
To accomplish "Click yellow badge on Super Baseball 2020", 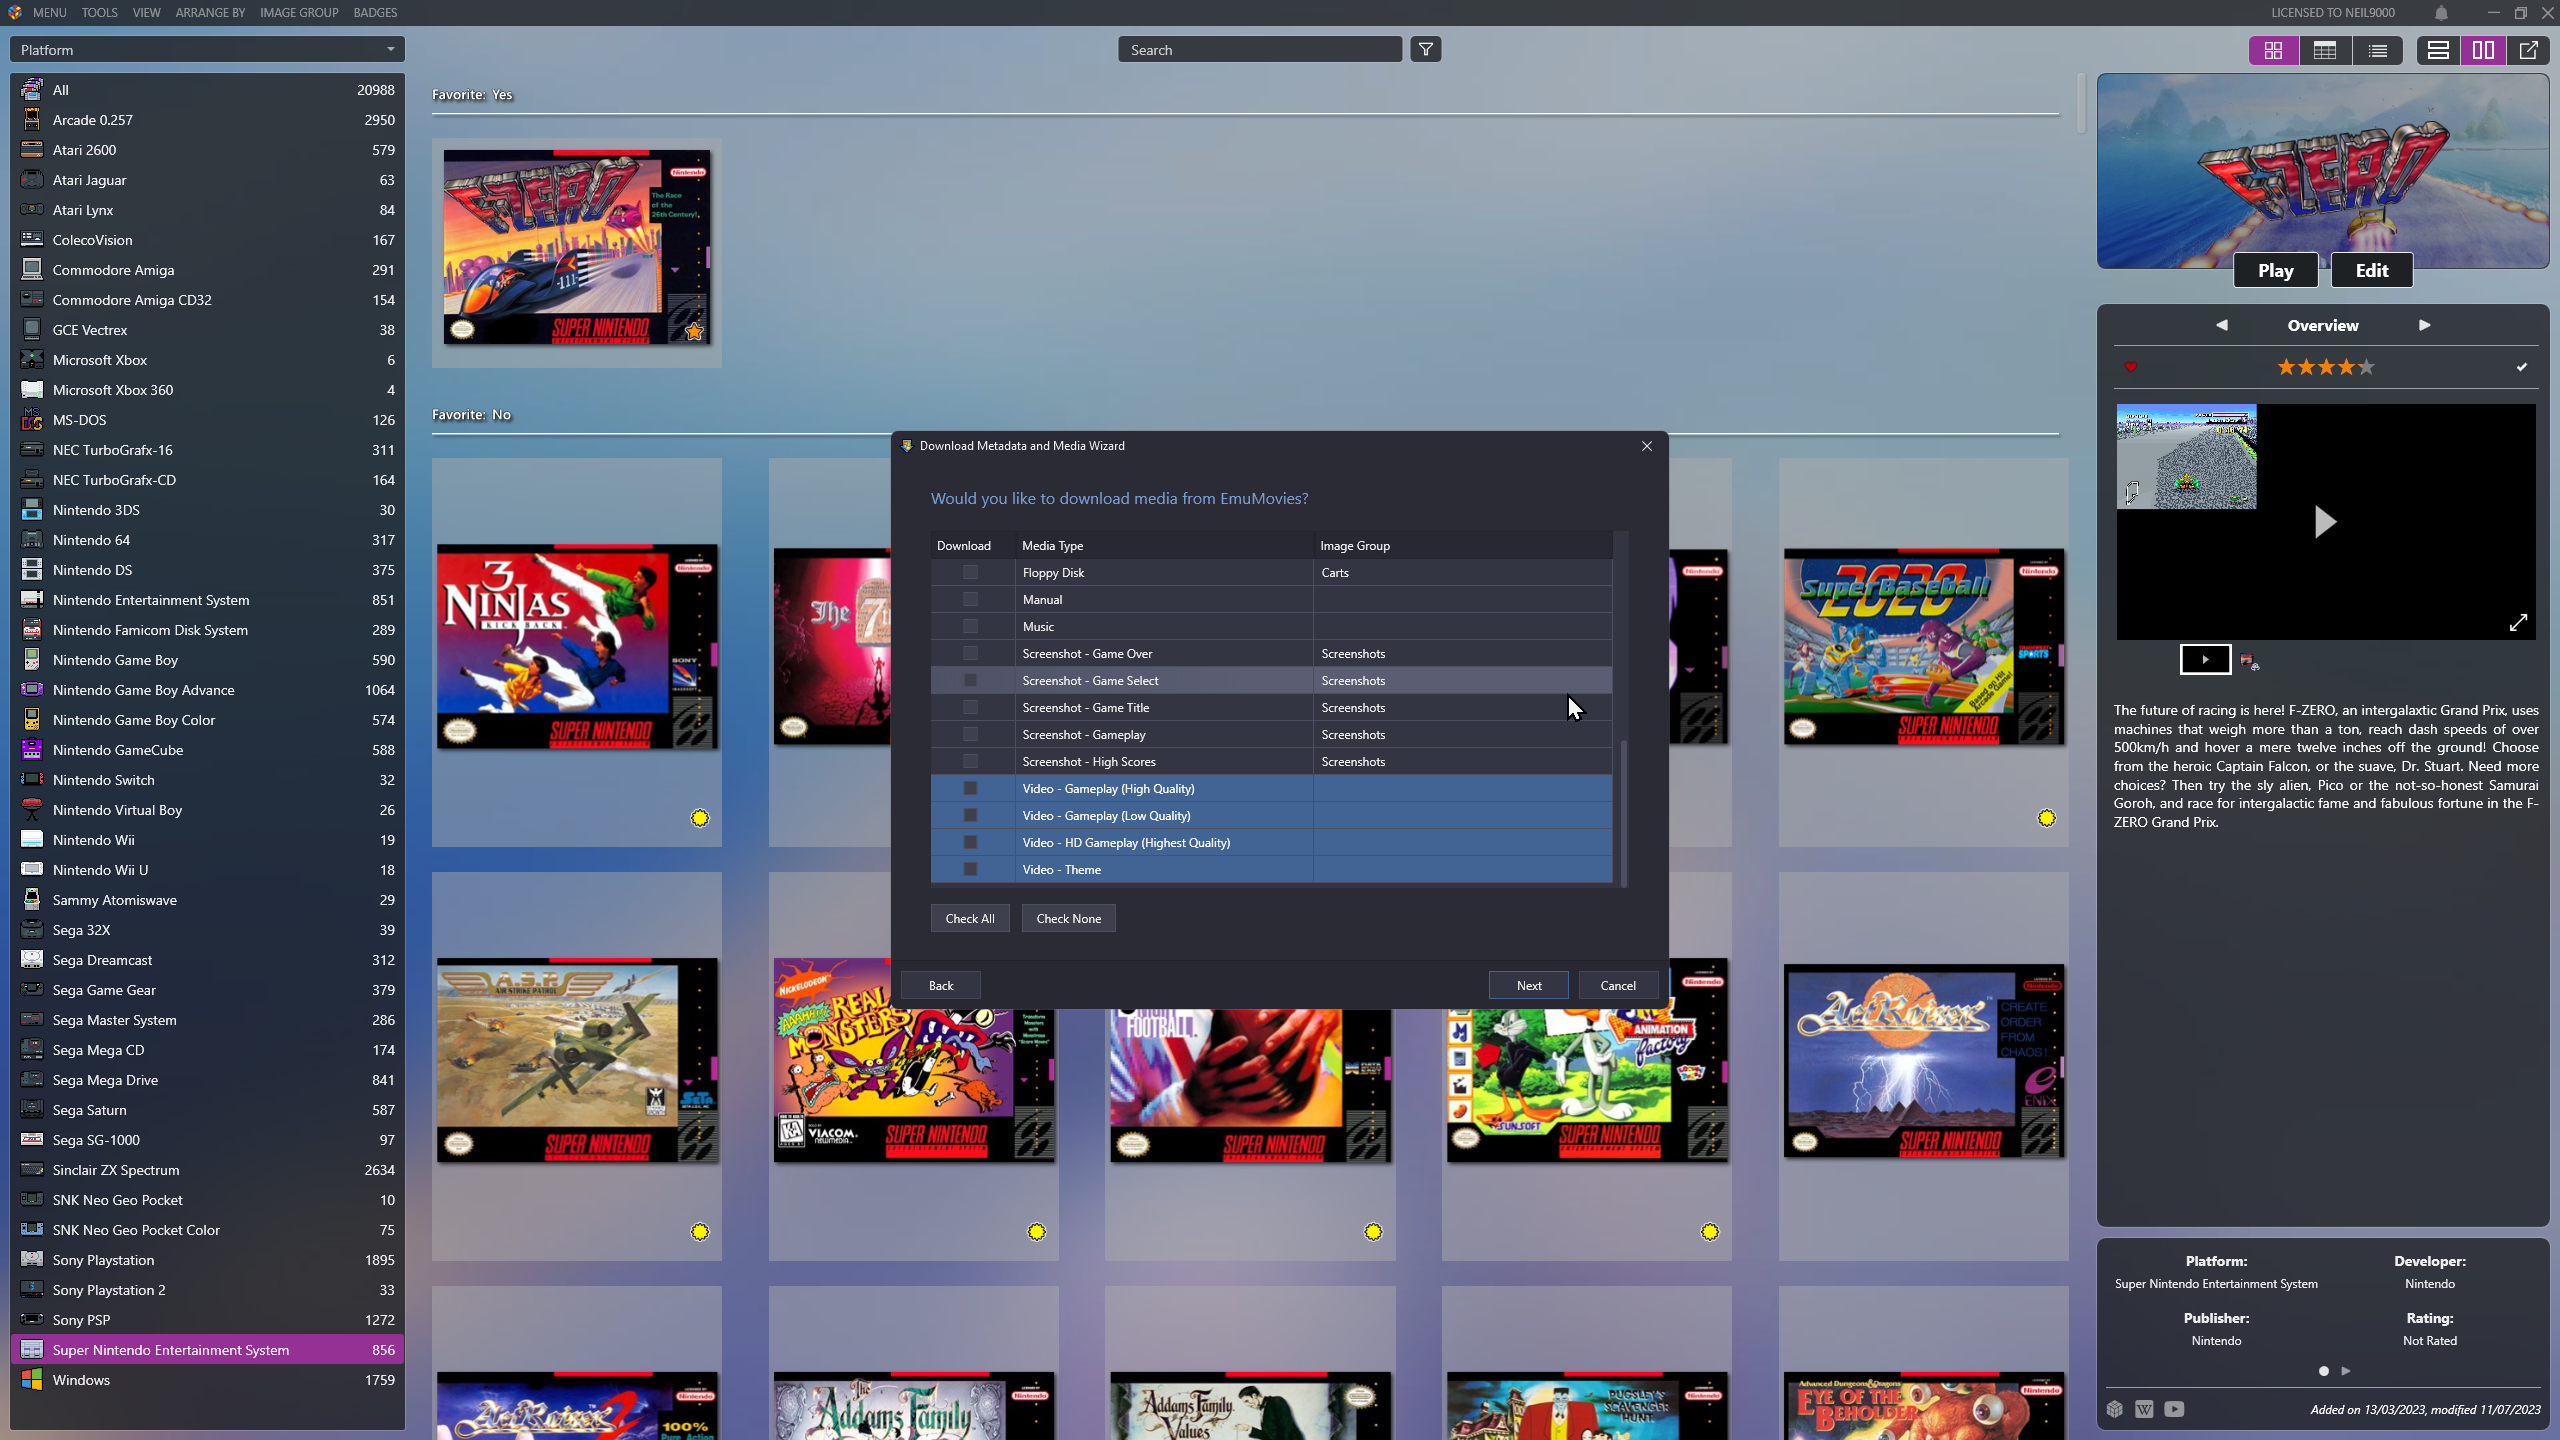I will (x=2047, y=818).
